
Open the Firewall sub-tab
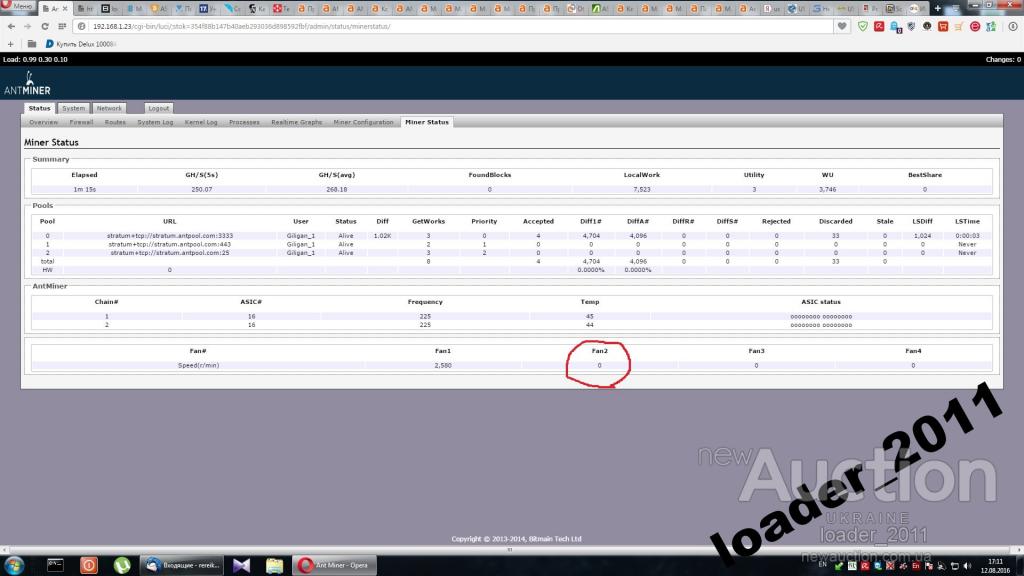82,122
